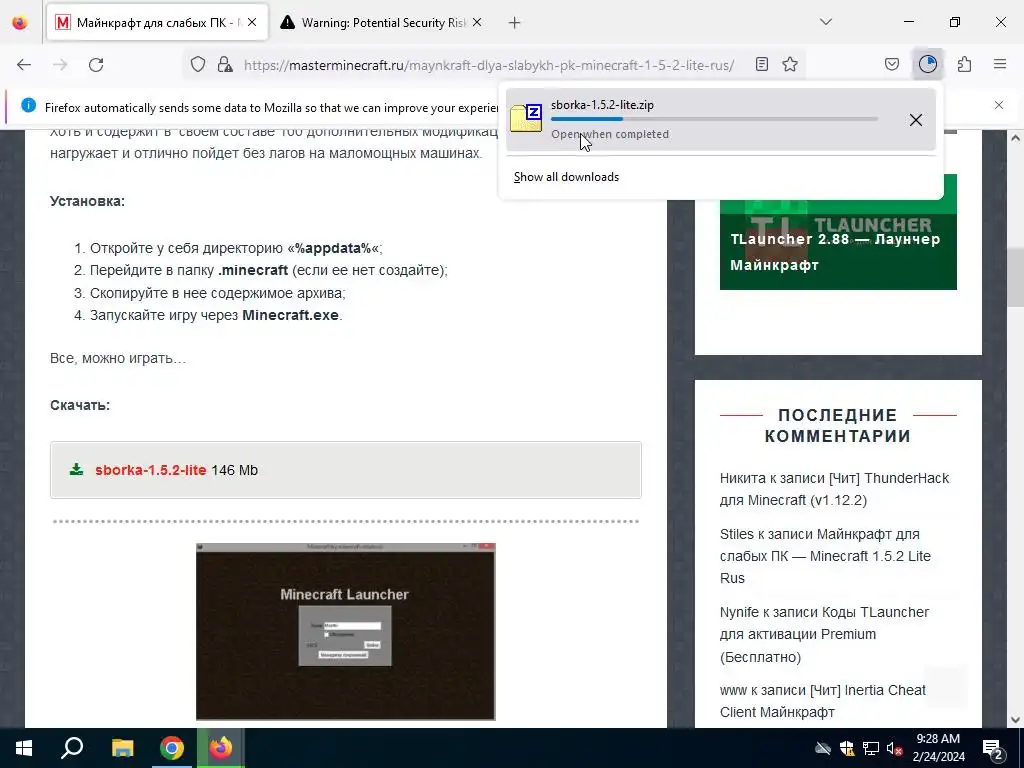Click the Minecraft.exe text in step 4
The image size is (1024, 768).
coord(291,315)
